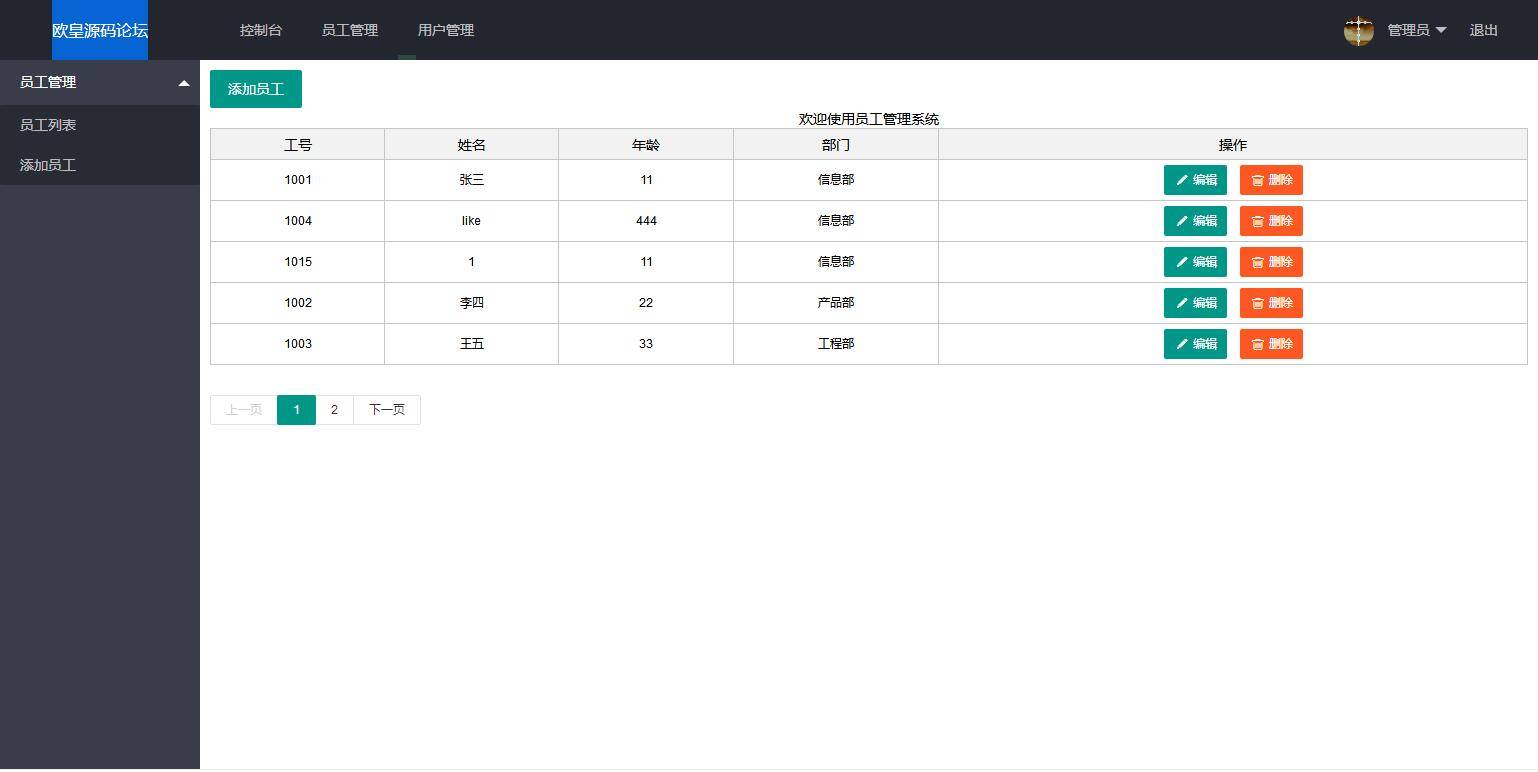Click the pencil icon to edit 张三
The width and height of the screenshot is (1538, 772).
(1182, 180)
